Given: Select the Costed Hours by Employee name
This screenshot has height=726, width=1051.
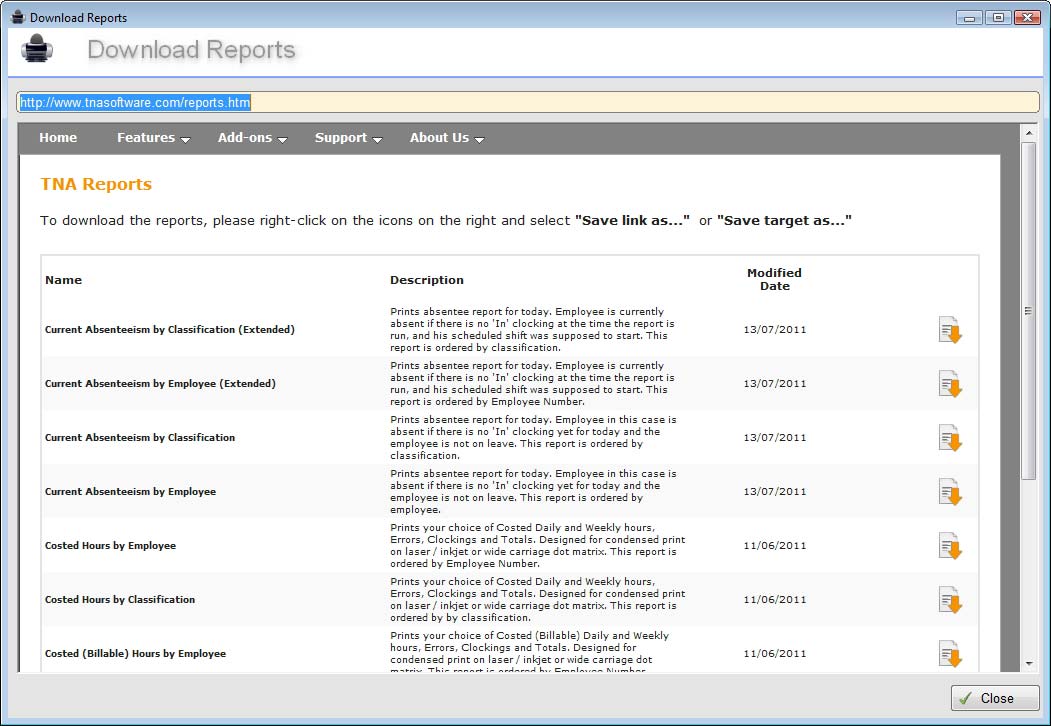Looking at the screenshot, I should click(110, 546).
